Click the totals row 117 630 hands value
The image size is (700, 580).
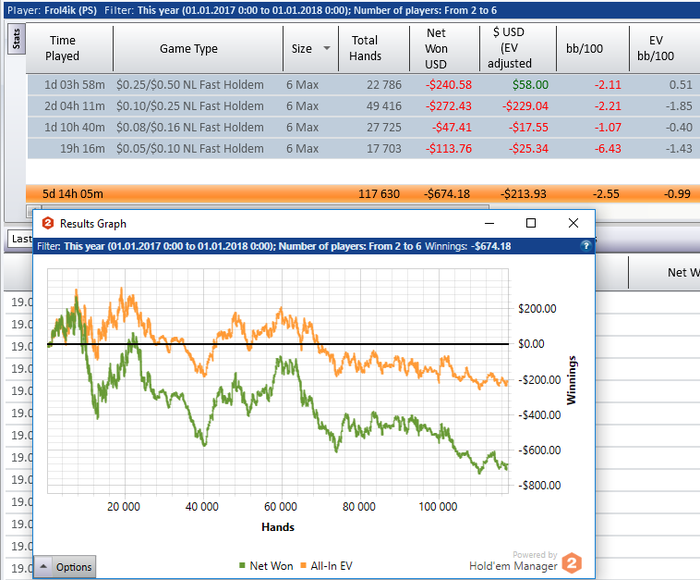point(379,194)
